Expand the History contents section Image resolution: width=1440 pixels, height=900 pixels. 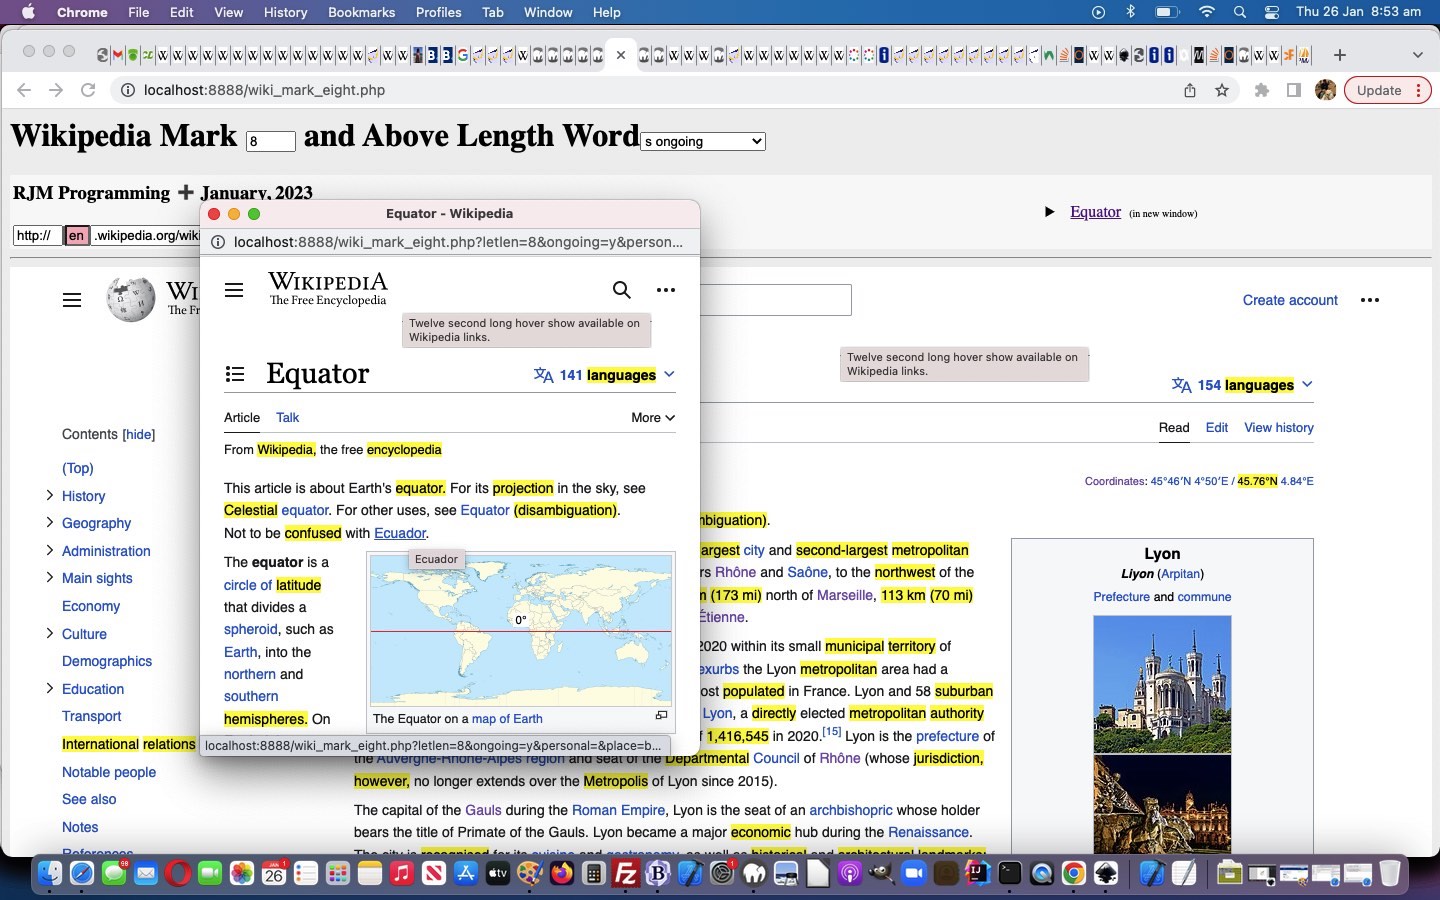49,495
